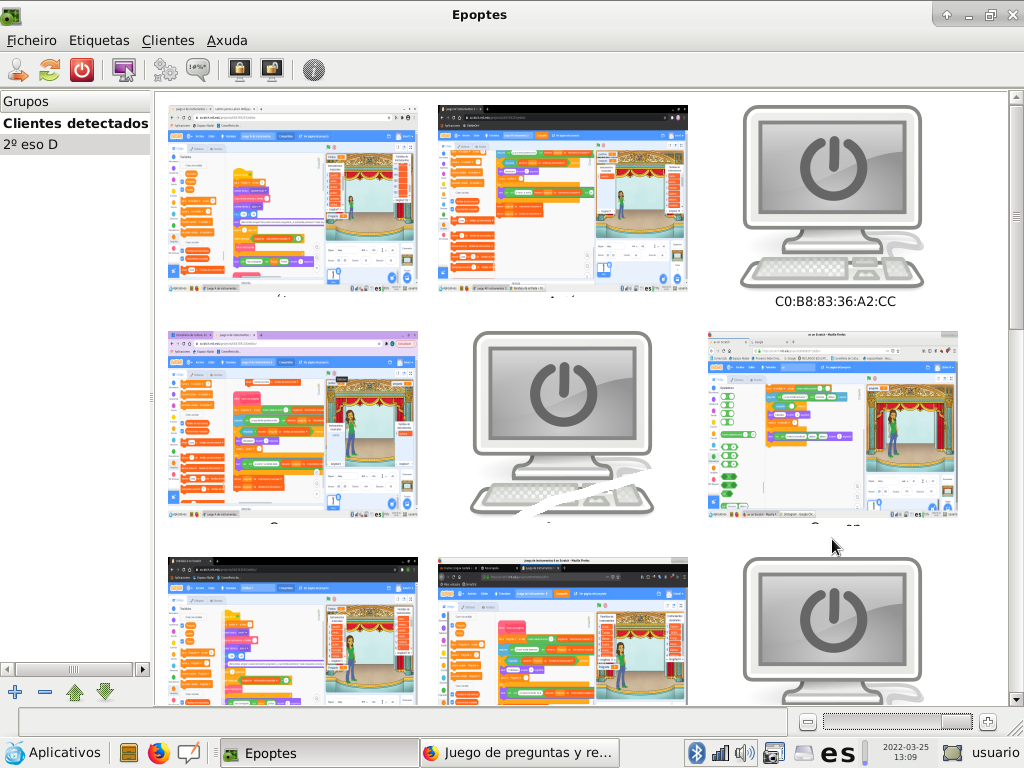Launch Firefox from the panel

point(158,754)
